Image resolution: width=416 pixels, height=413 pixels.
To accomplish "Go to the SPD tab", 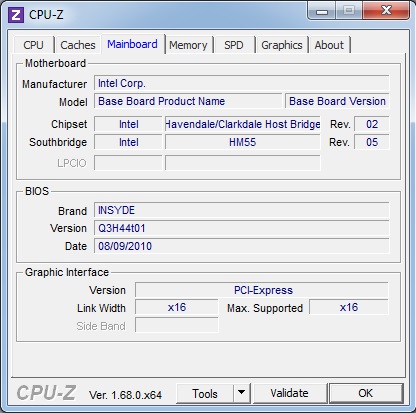I will click(234, 45).
